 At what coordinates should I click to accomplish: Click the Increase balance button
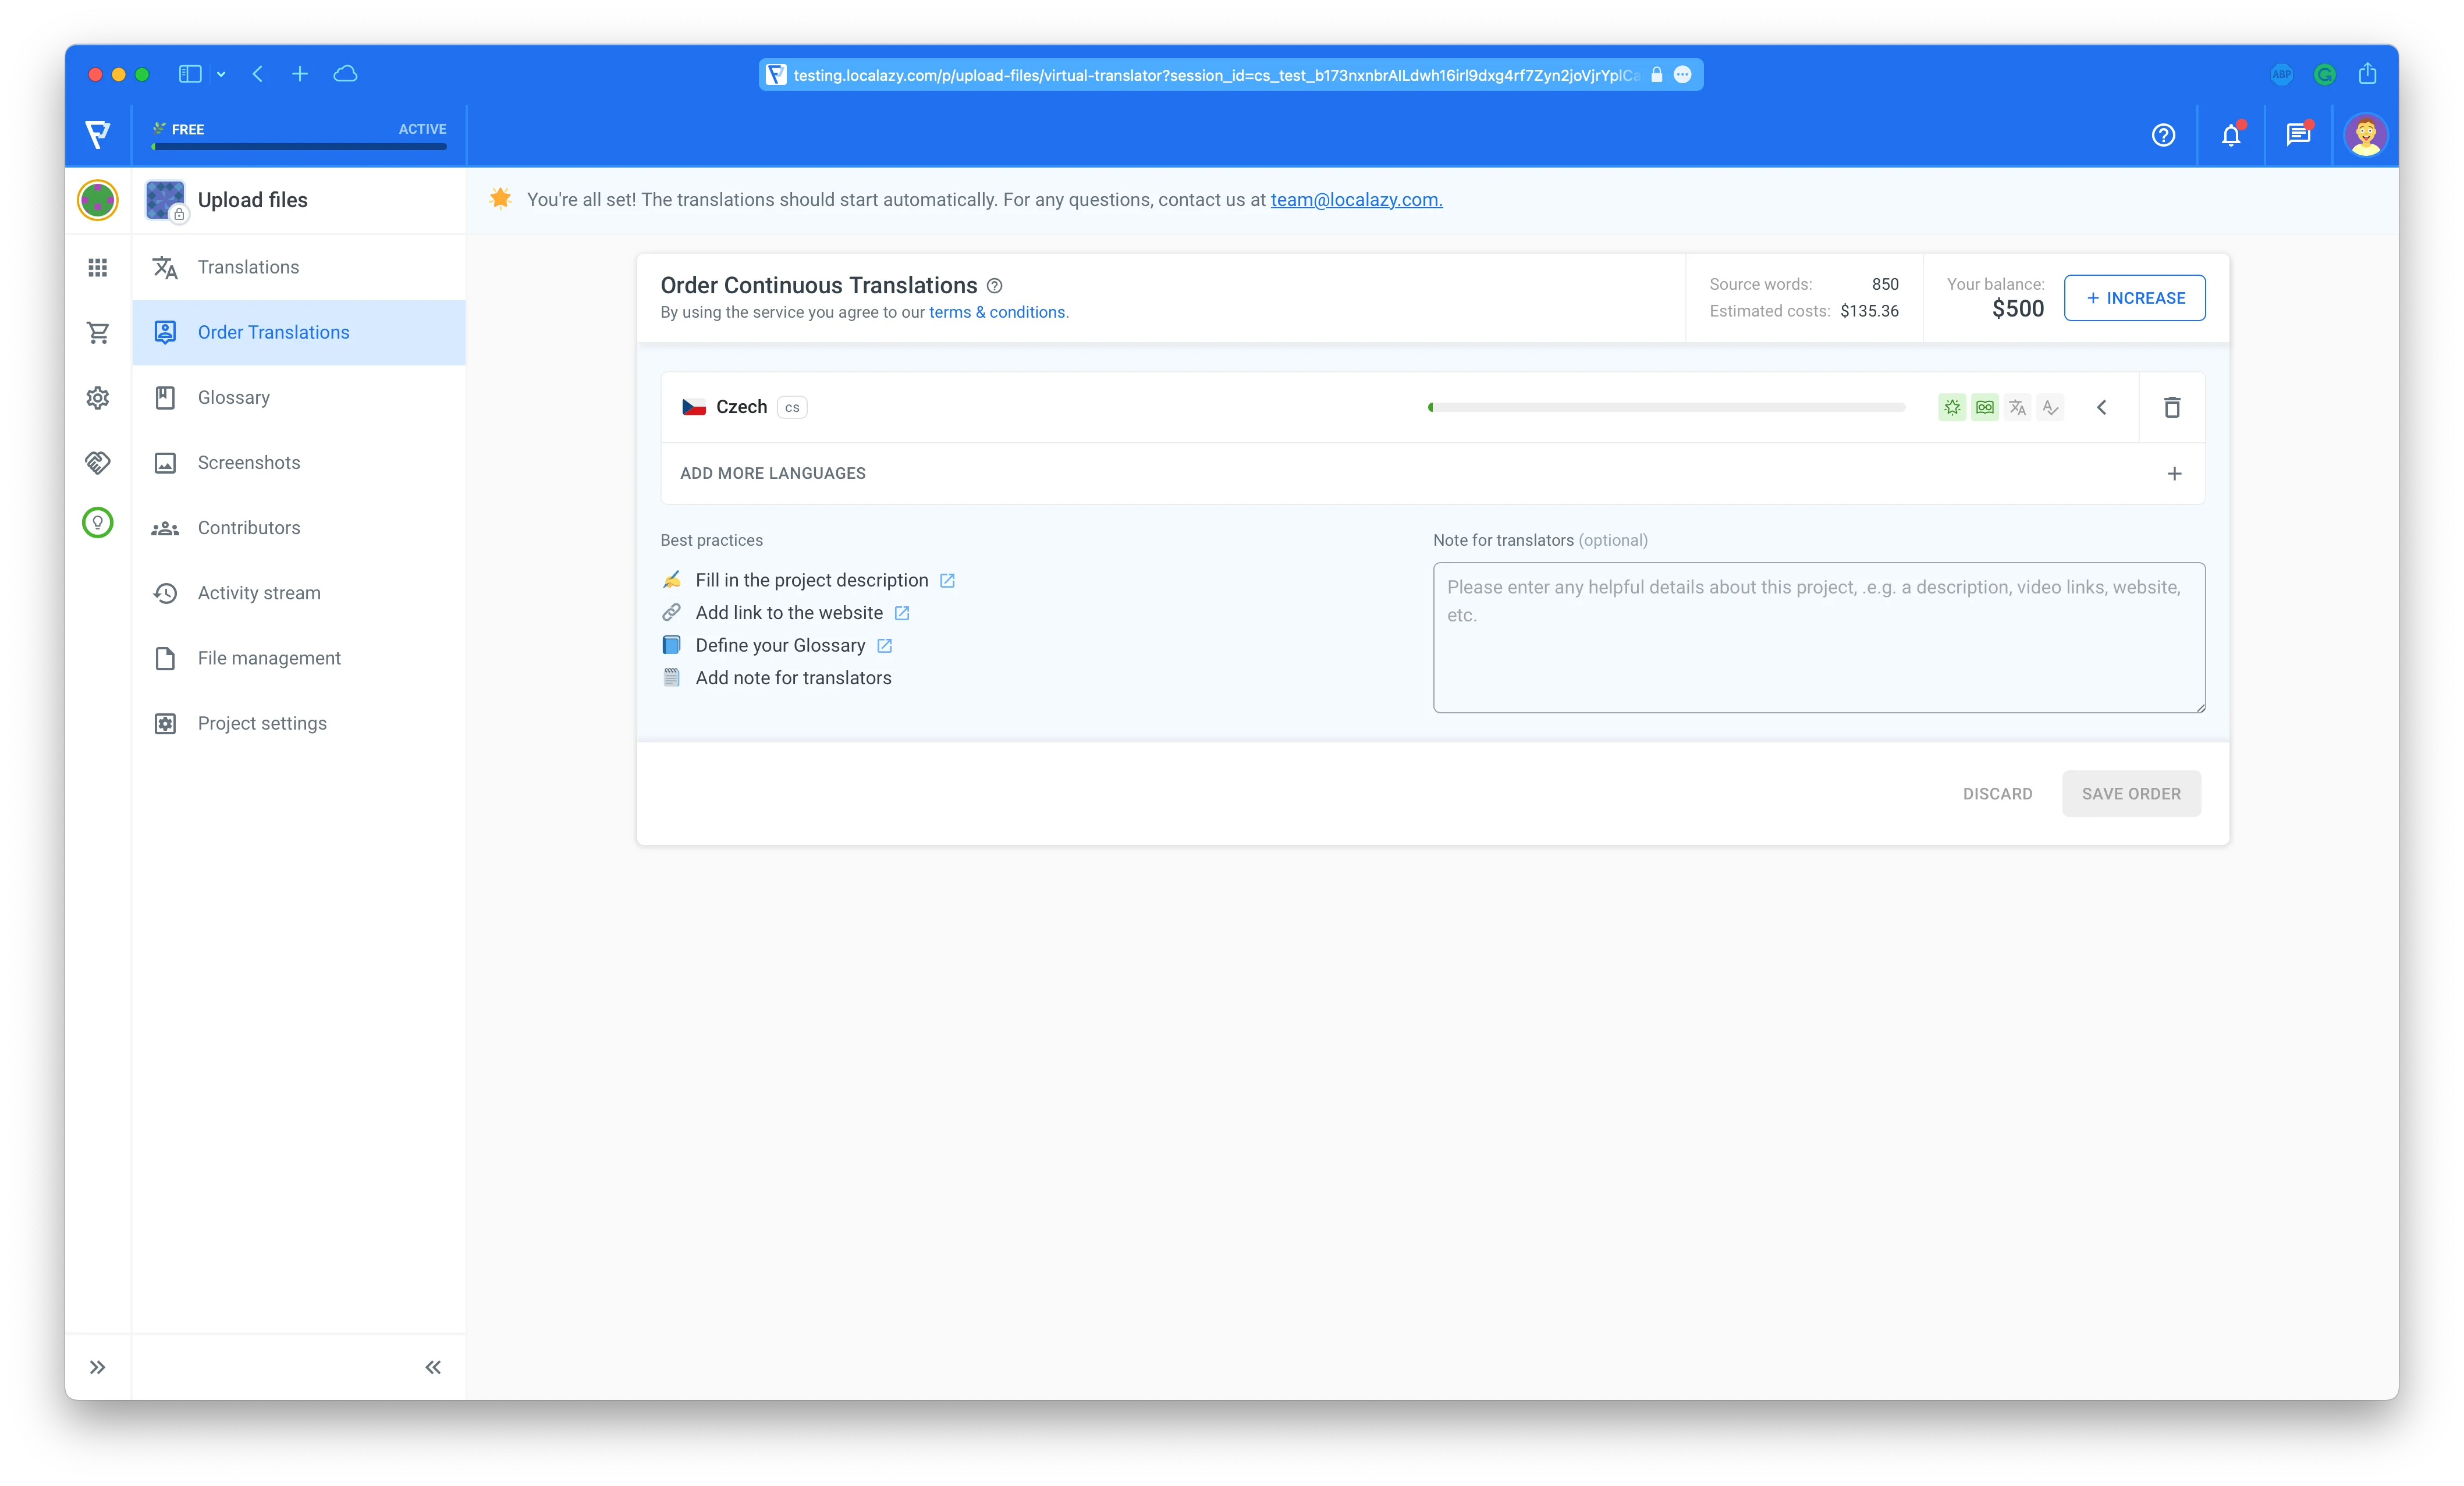pos(2134,297)
